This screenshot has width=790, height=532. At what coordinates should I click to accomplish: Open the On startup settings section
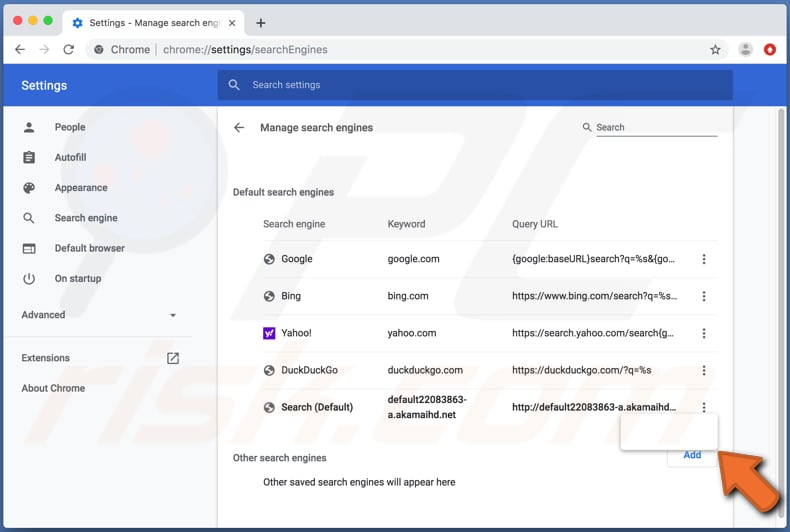77,279
